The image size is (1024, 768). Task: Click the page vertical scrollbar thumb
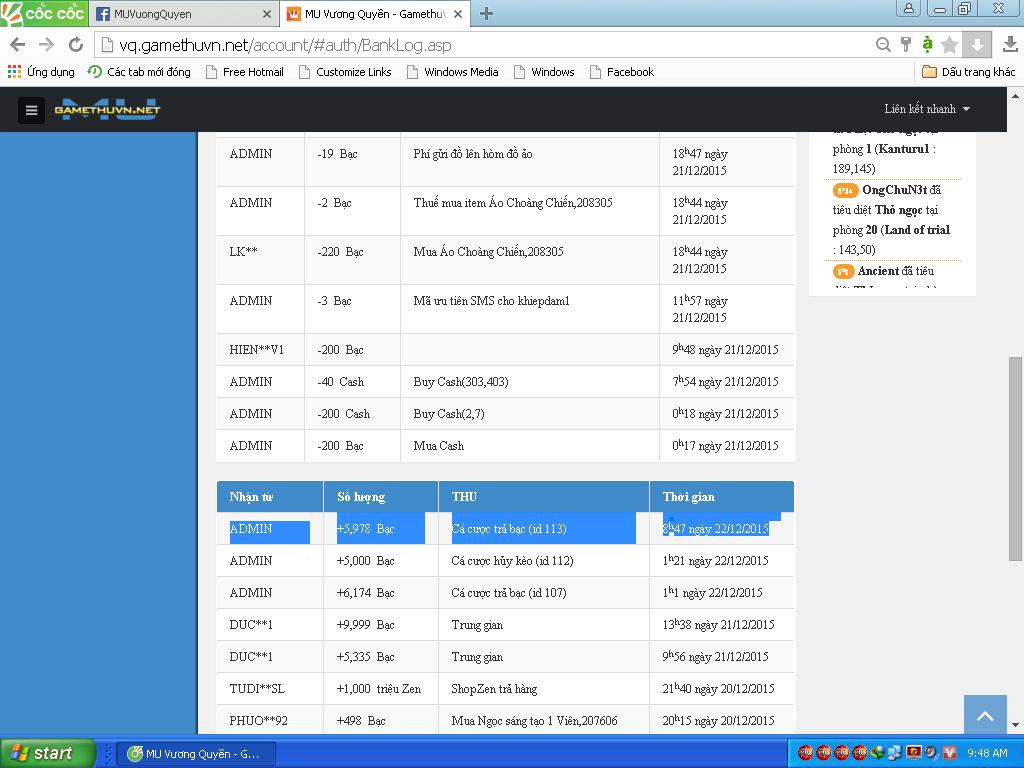click(1016, 458)
